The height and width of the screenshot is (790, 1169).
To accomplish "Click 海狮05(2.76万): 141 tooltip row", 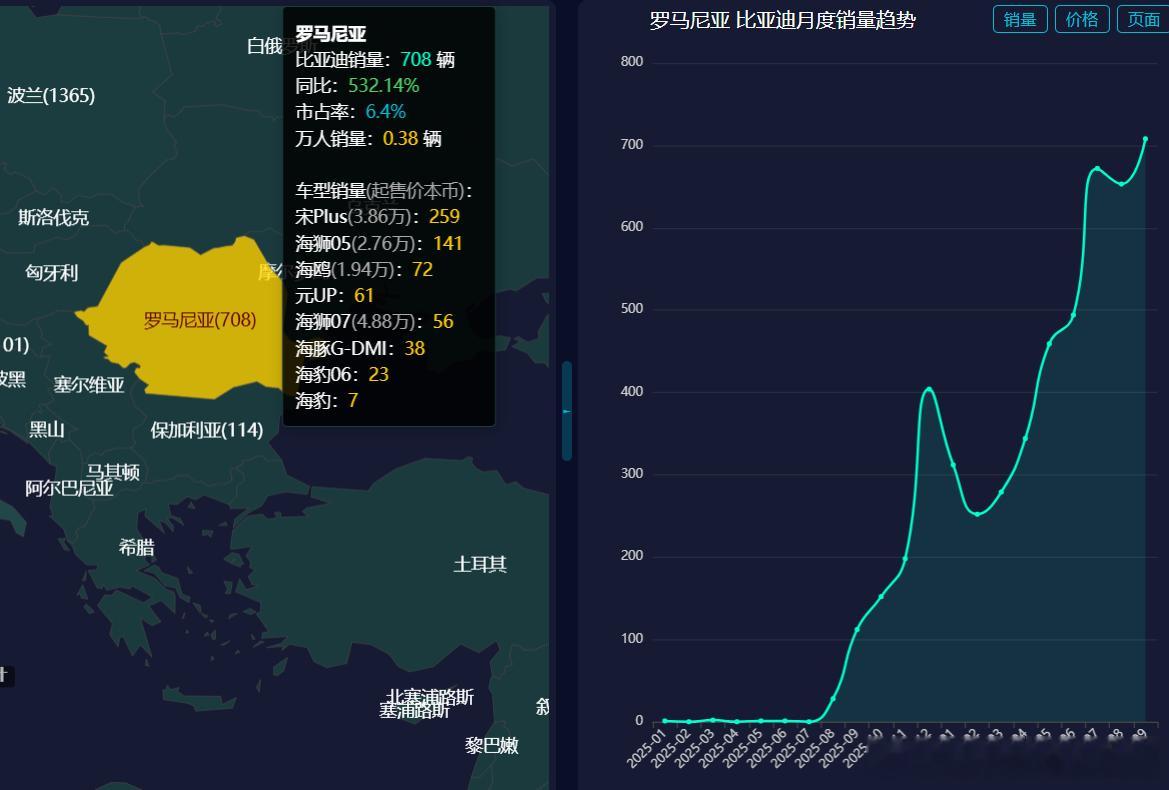I will click(379, 244).
